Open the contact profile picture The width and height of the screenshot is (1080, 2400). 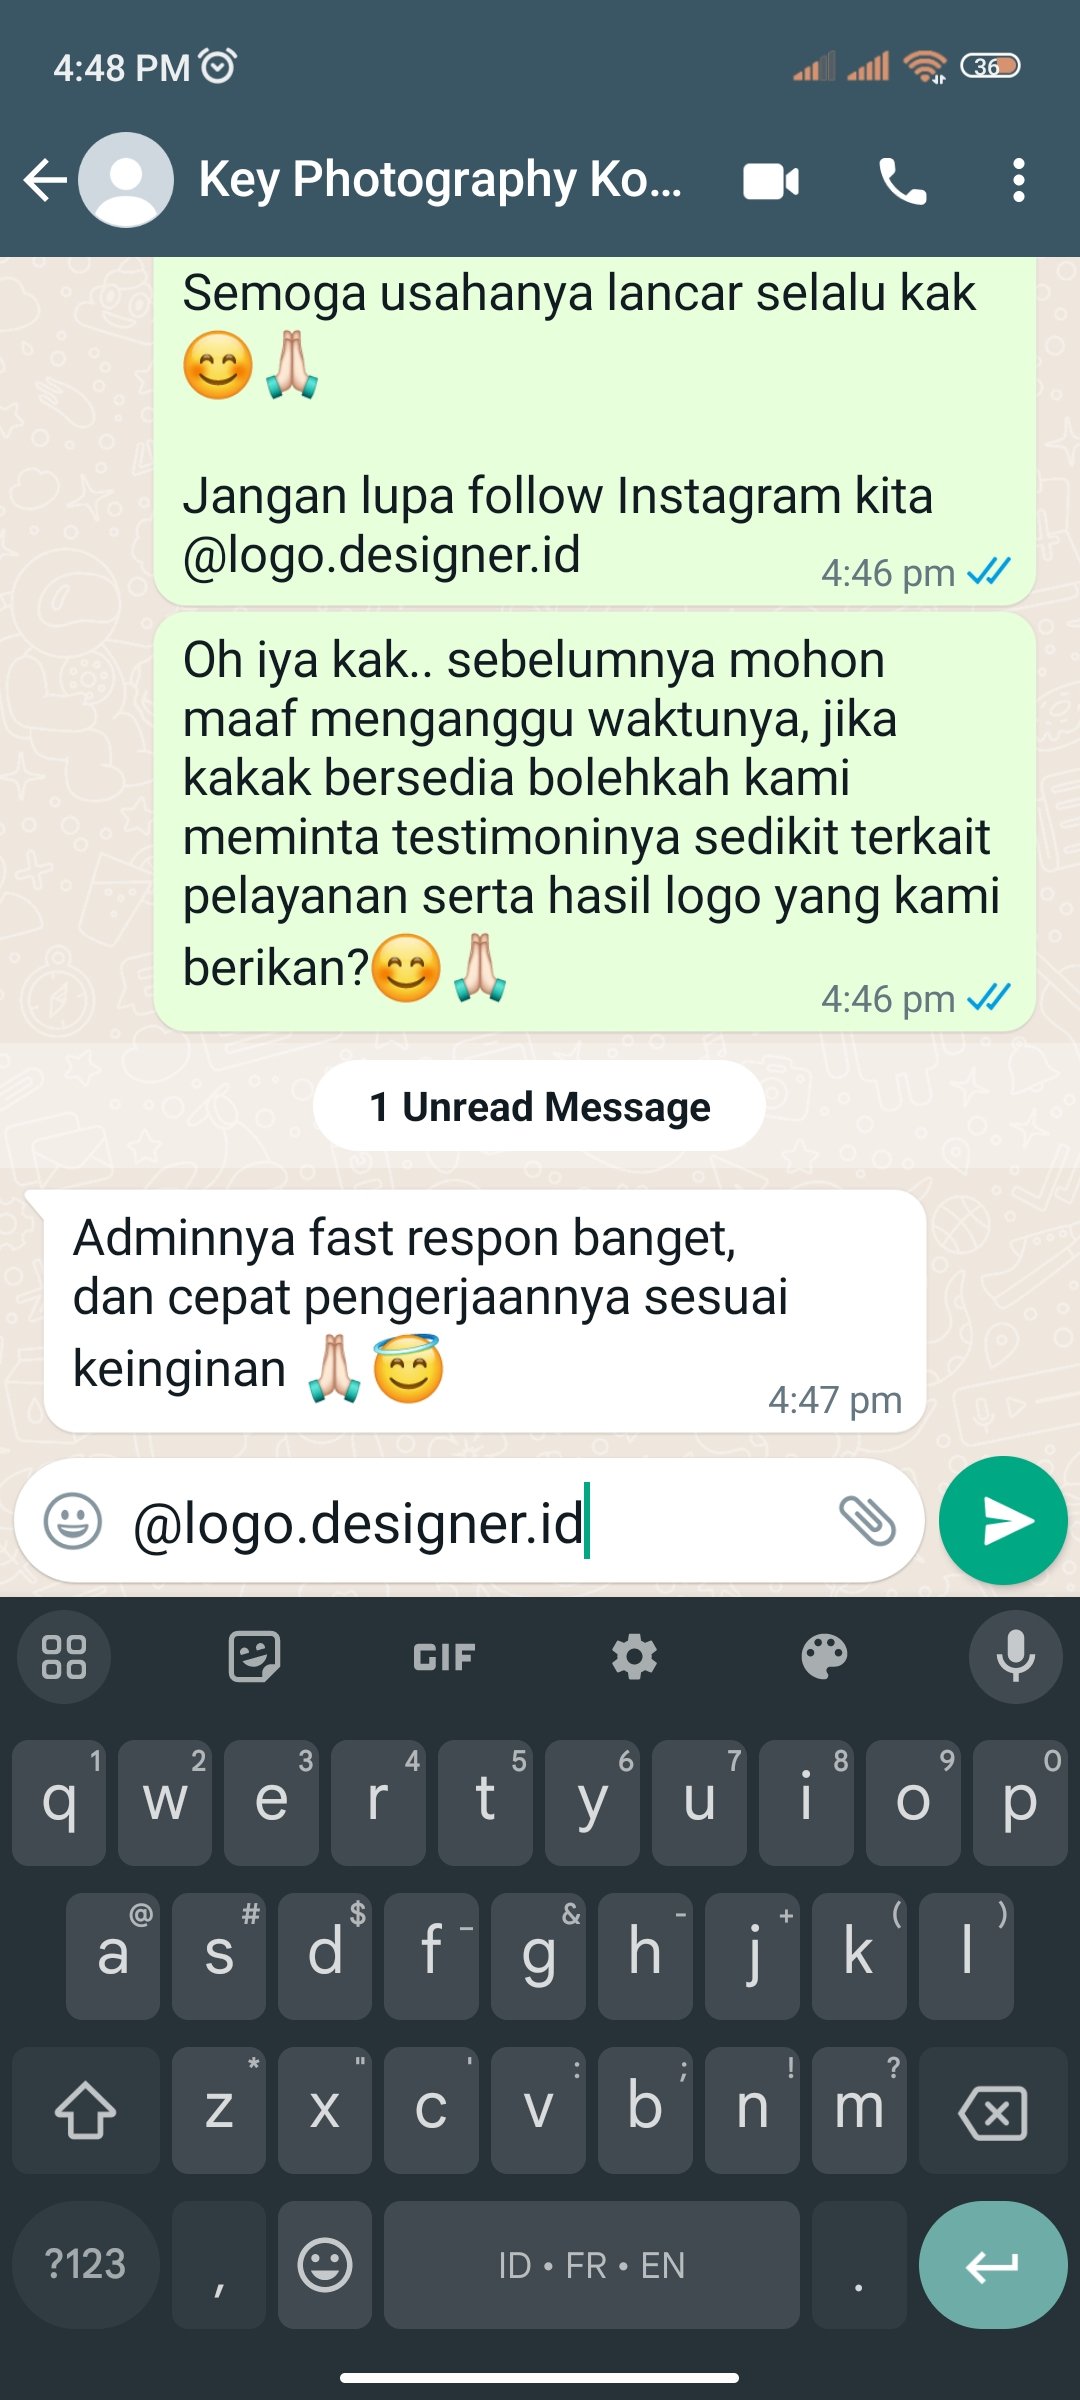(x=126, y=180)
